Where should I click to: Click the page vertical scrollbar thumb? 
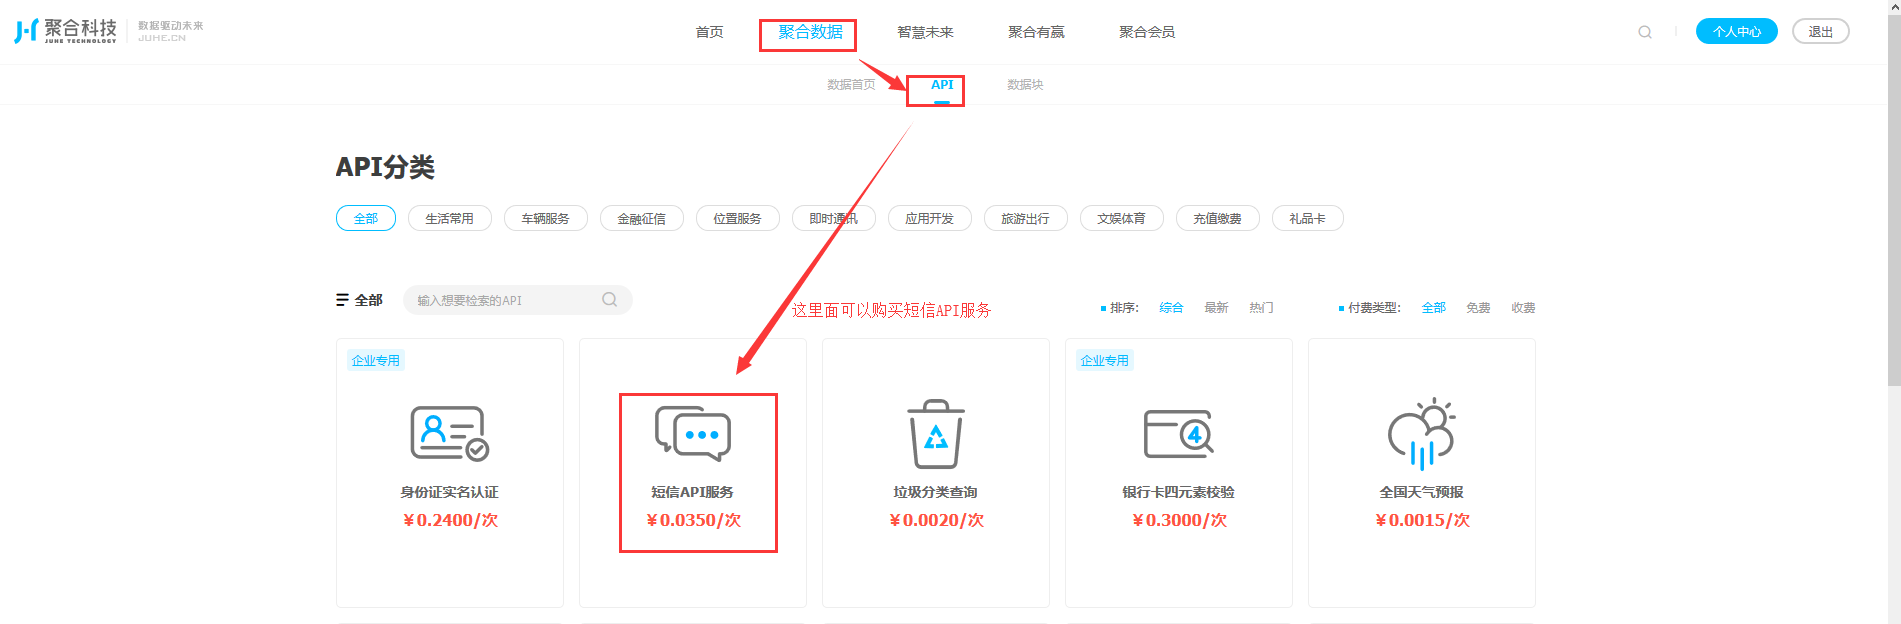(1894, 198)
